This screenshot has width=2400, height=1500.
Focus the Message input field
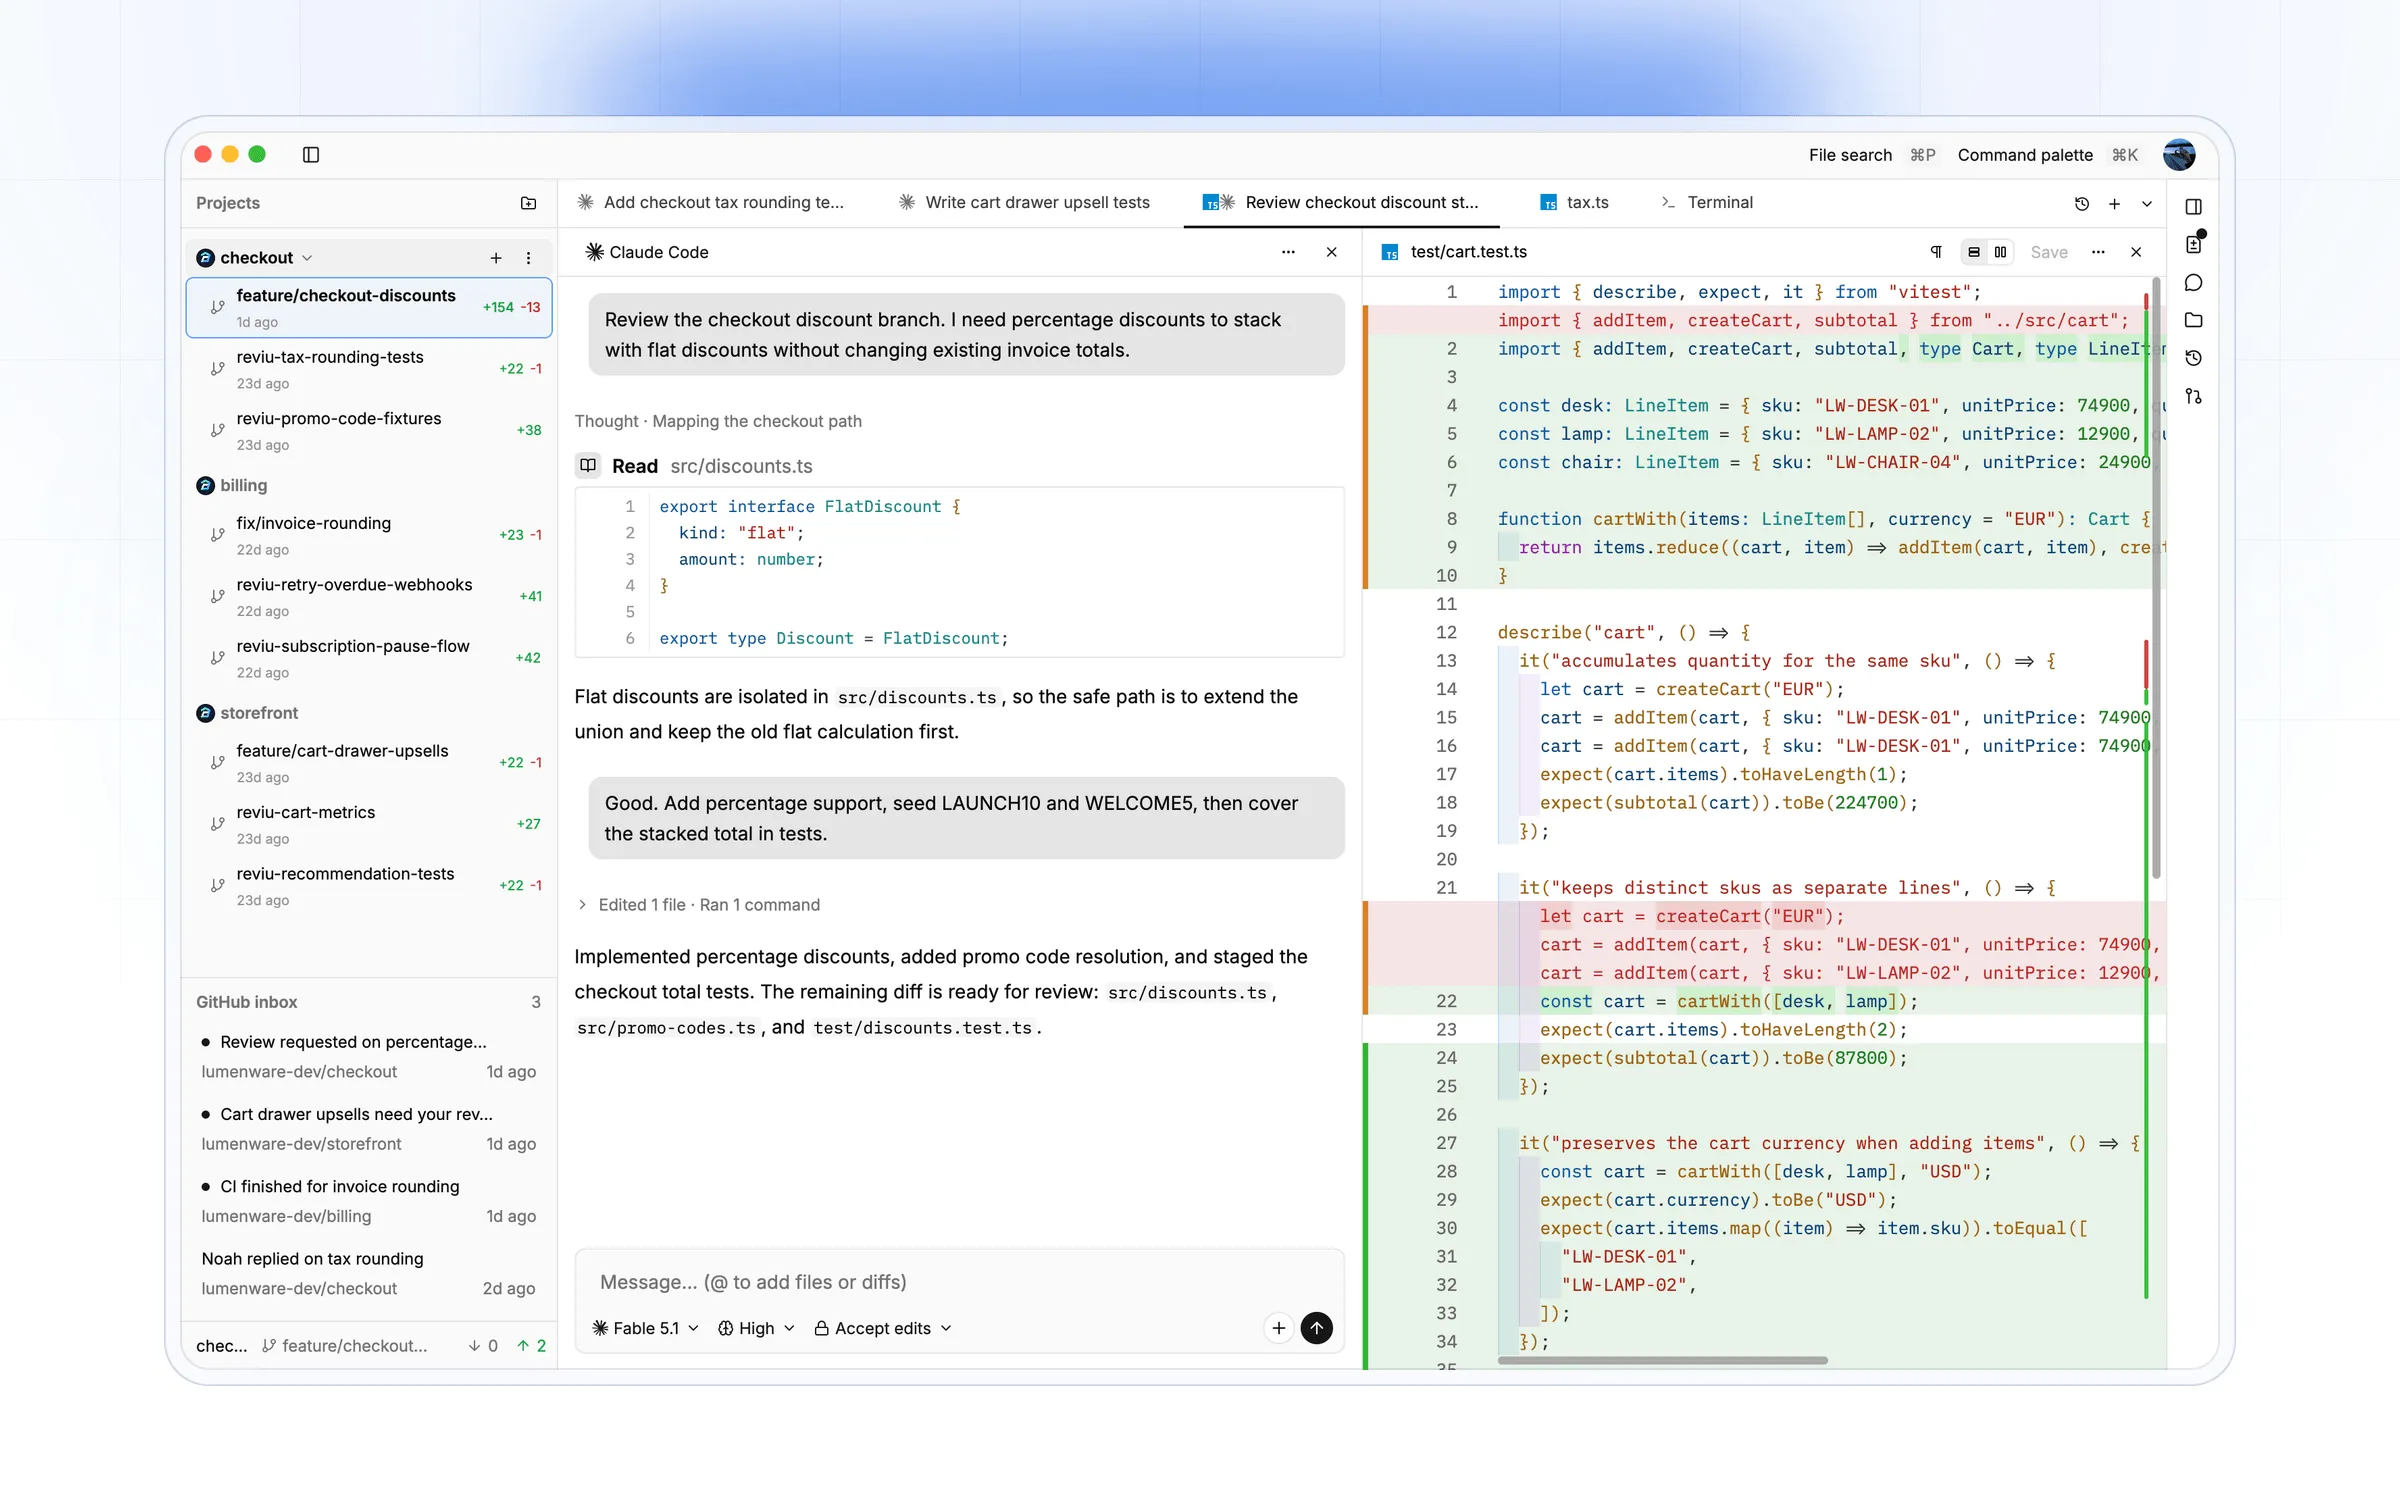(x=958, y=1282)
